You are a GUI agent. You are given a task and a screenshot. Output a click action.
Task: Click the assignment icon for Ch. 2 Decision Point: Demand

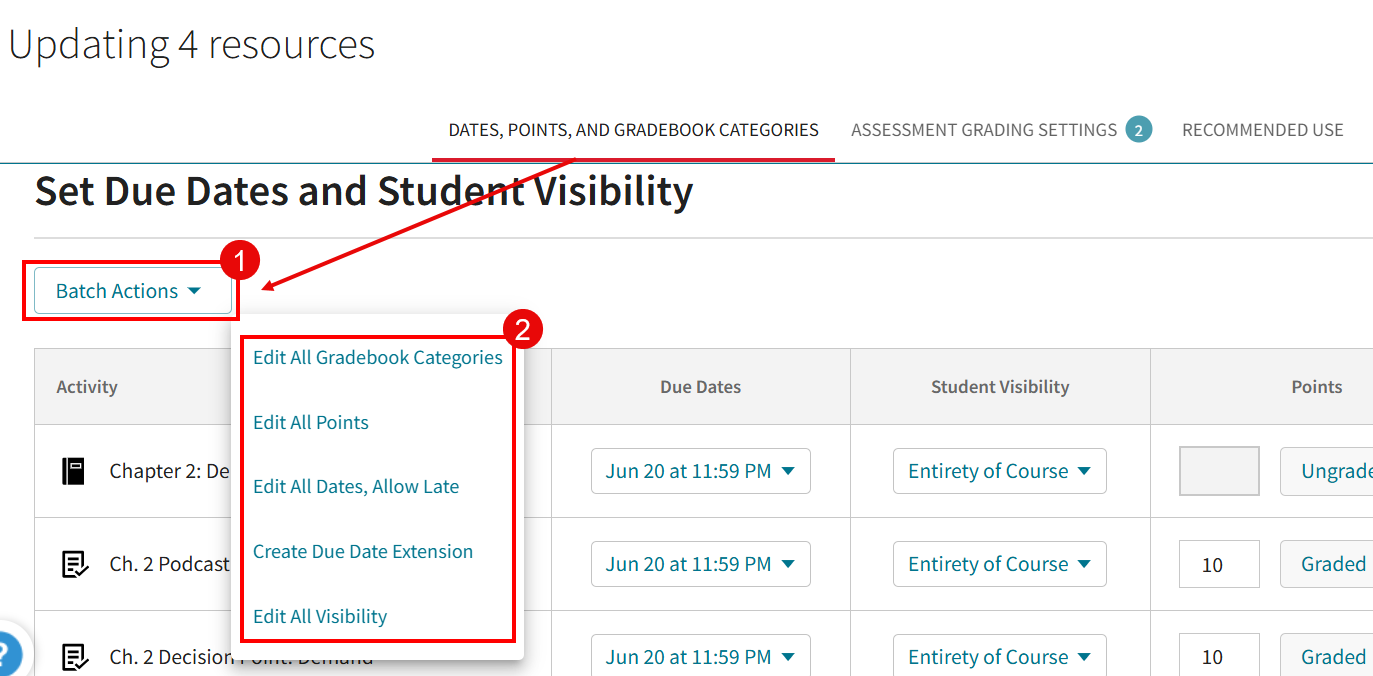(x=73, y=656)
